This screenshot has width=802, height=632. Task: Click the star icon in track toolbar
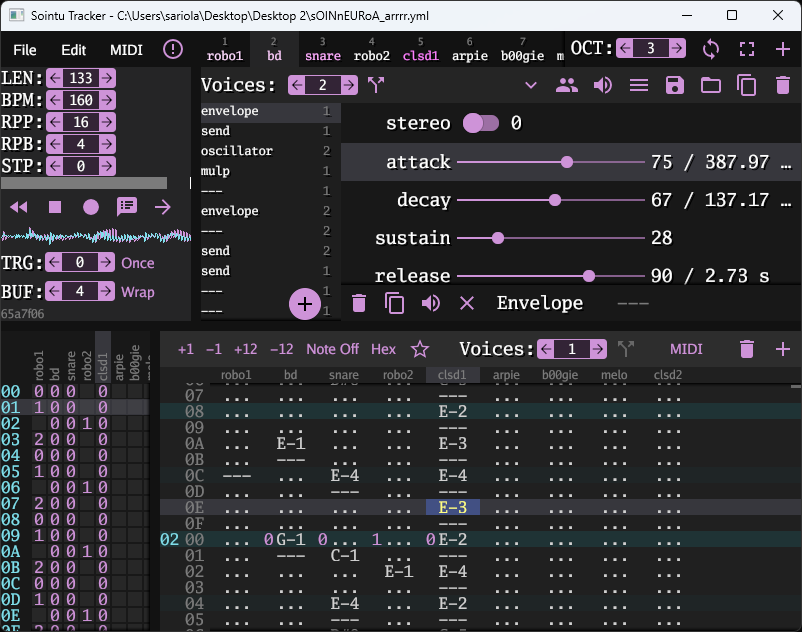420,349
